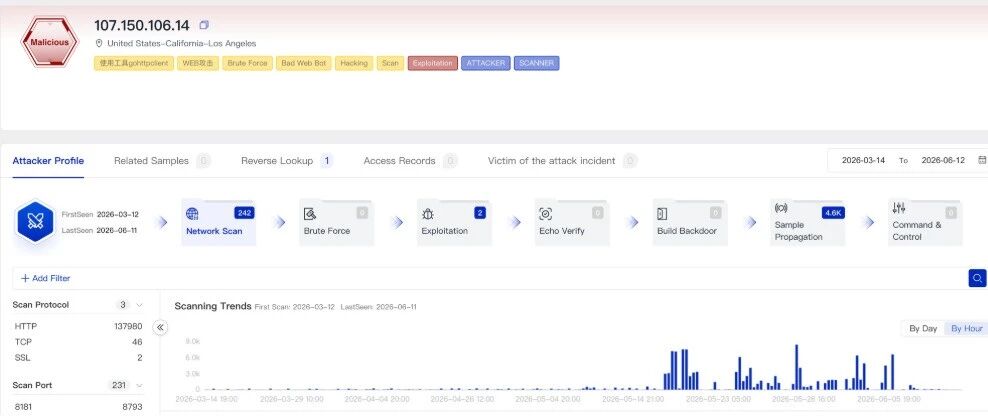Click the Malicious hexagon badge
988x420 pixels.
pyautogui.click(x=49, y=42)
